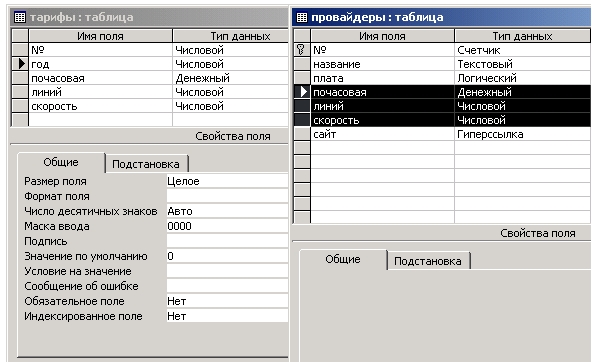Select the highlighted линий field in провайдеры
Image resolution: width=592 pixels, height=362 pixels.
point(382,106)
